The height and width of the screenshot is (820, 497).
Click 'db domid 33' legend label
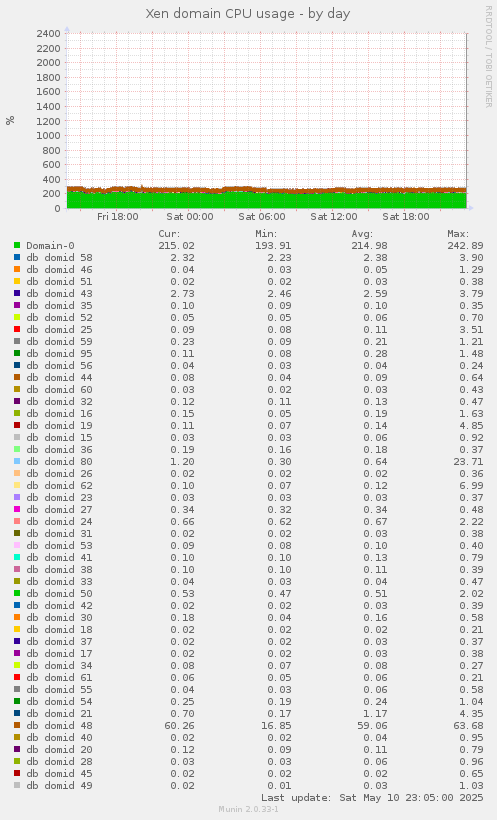[x=59, y=582]
